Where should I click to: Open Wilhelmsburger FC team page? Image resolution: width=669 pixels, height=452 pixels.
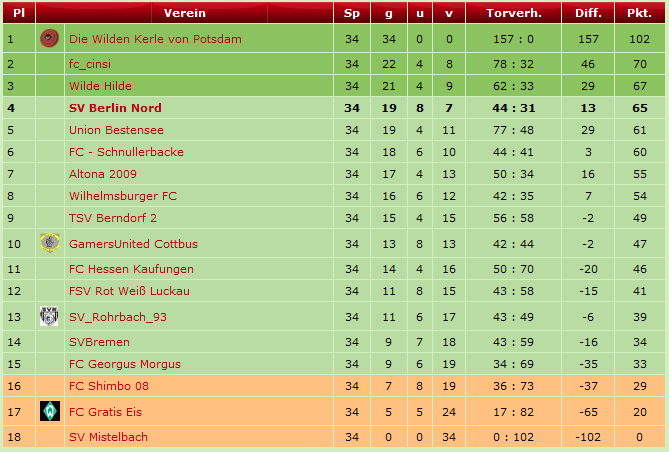(123, 196)
